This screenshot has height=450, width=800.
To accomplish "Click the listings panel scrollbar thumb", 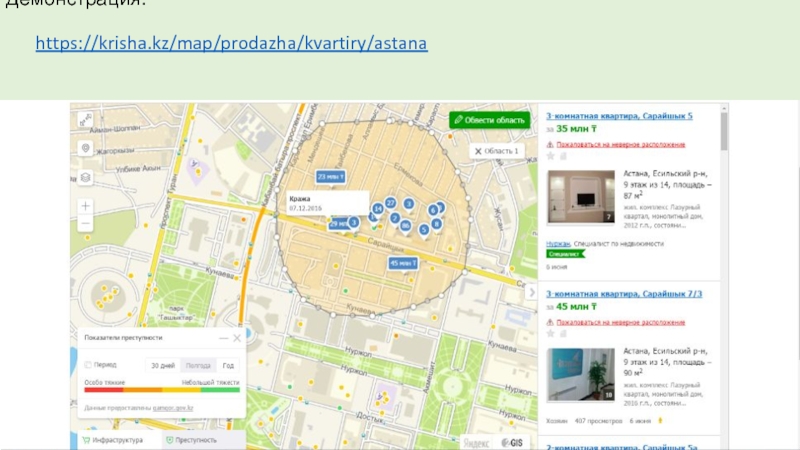I will click(724, 131).
